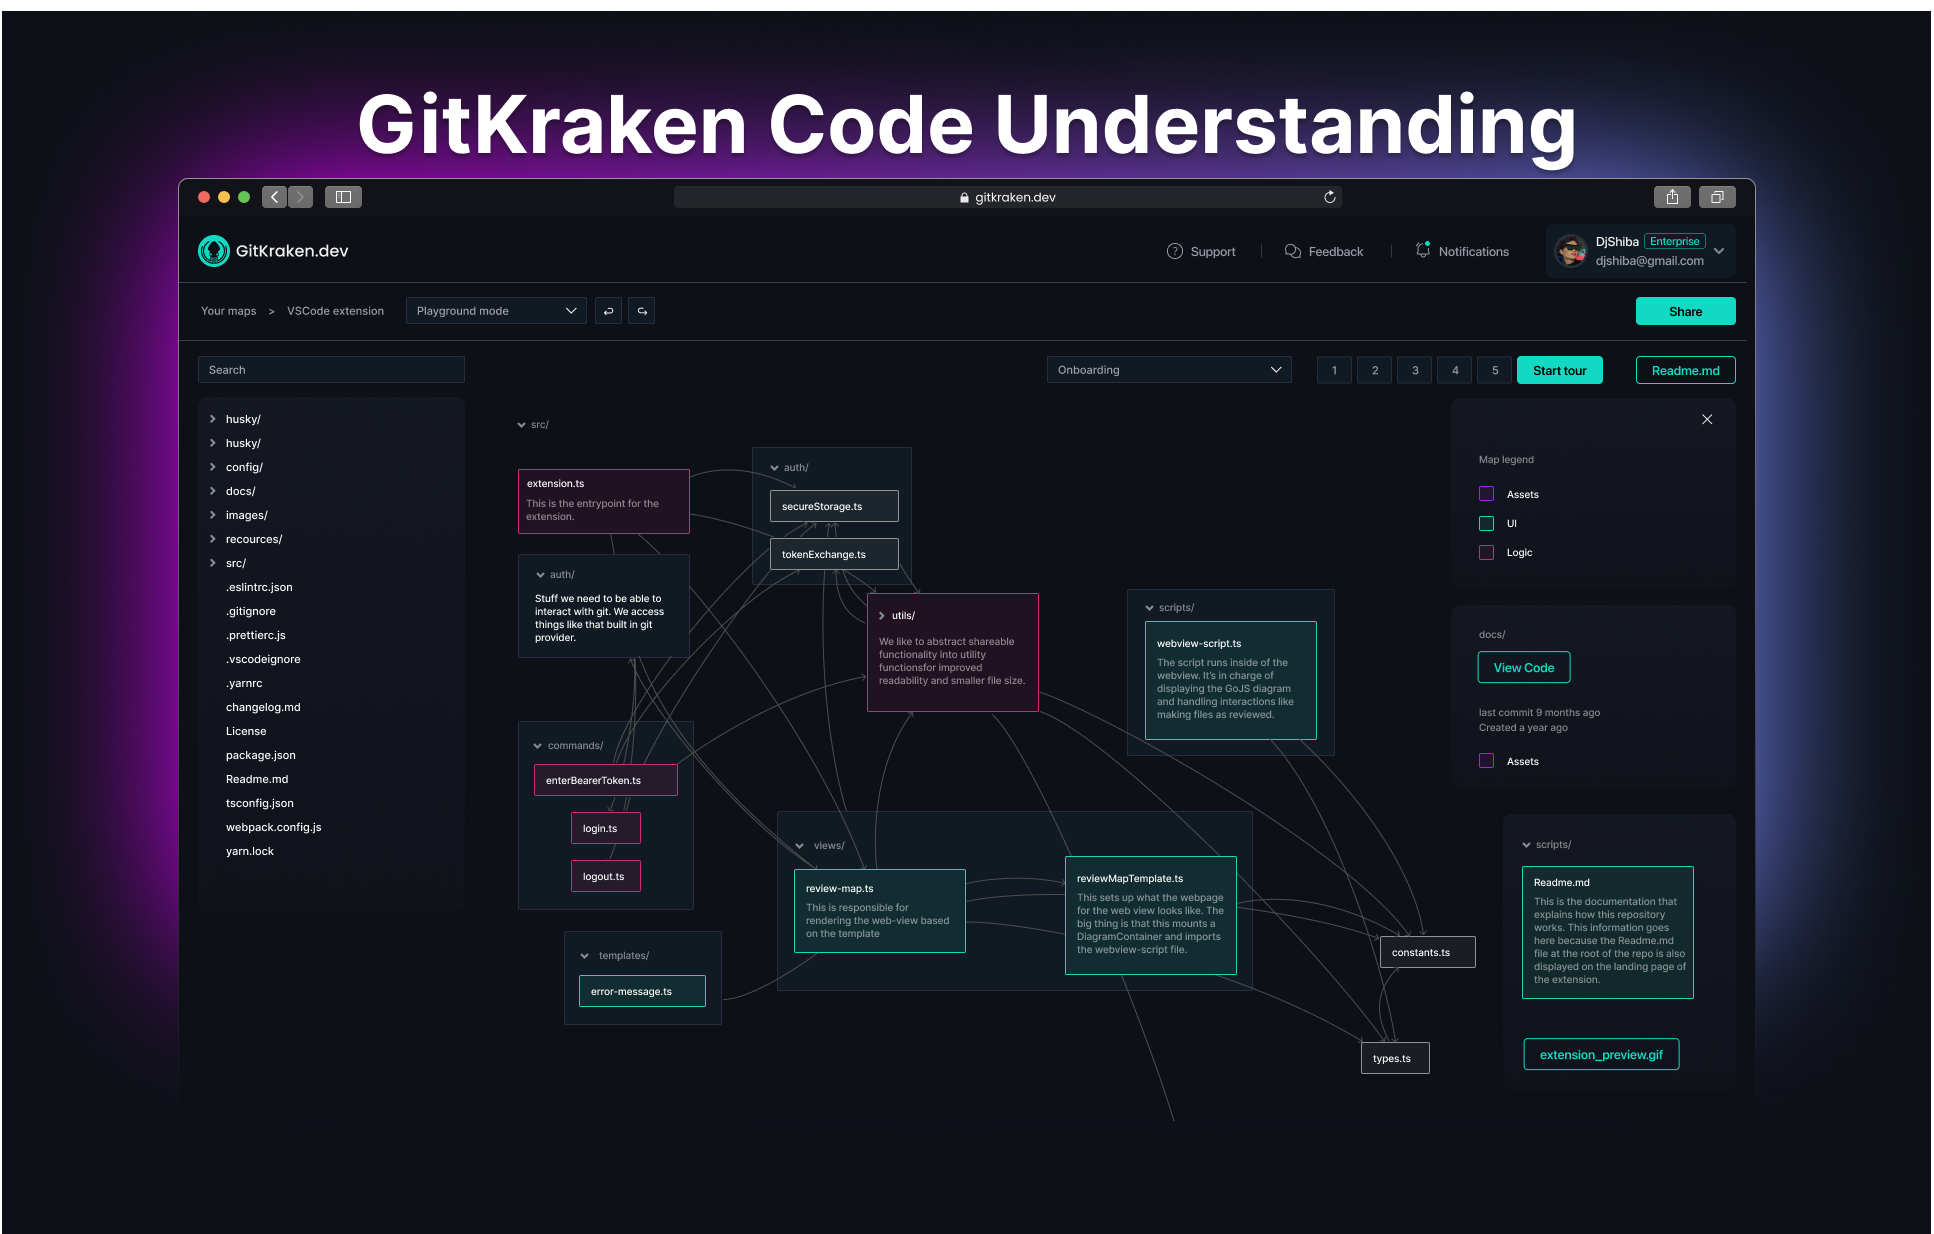Select the constants.ts node
The width and height of the screenshot is (1934, 1234).
[1428, 952]
